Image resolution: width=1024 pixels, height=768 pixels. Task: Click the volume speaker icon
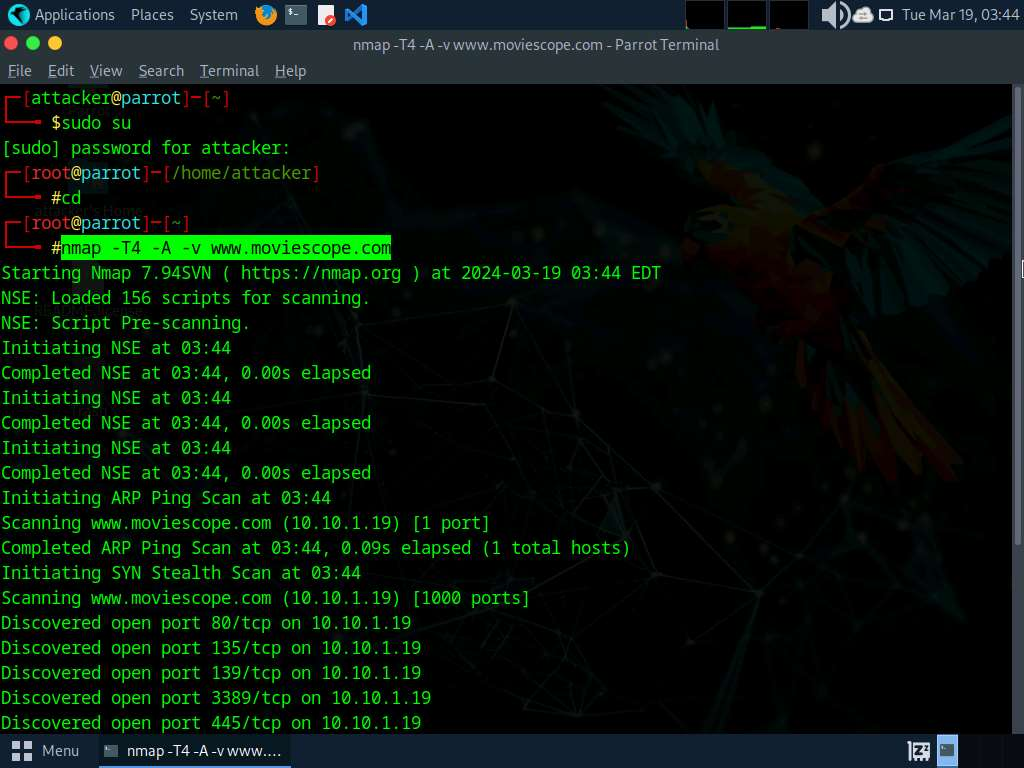tap(834, 15)
